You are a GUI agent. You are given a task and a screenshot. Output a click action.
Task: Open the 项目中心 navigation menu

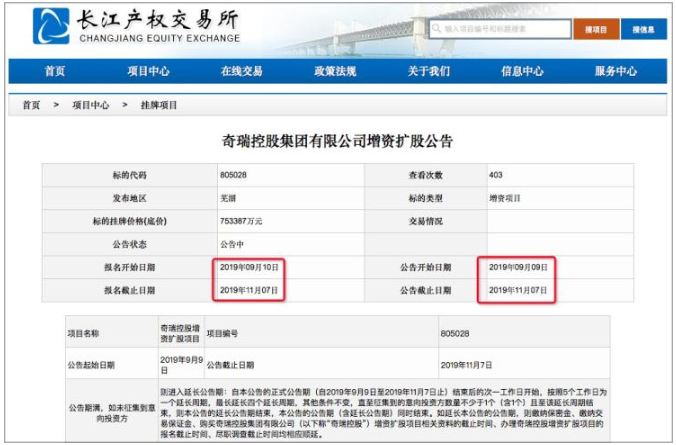(x=148, y=71)
